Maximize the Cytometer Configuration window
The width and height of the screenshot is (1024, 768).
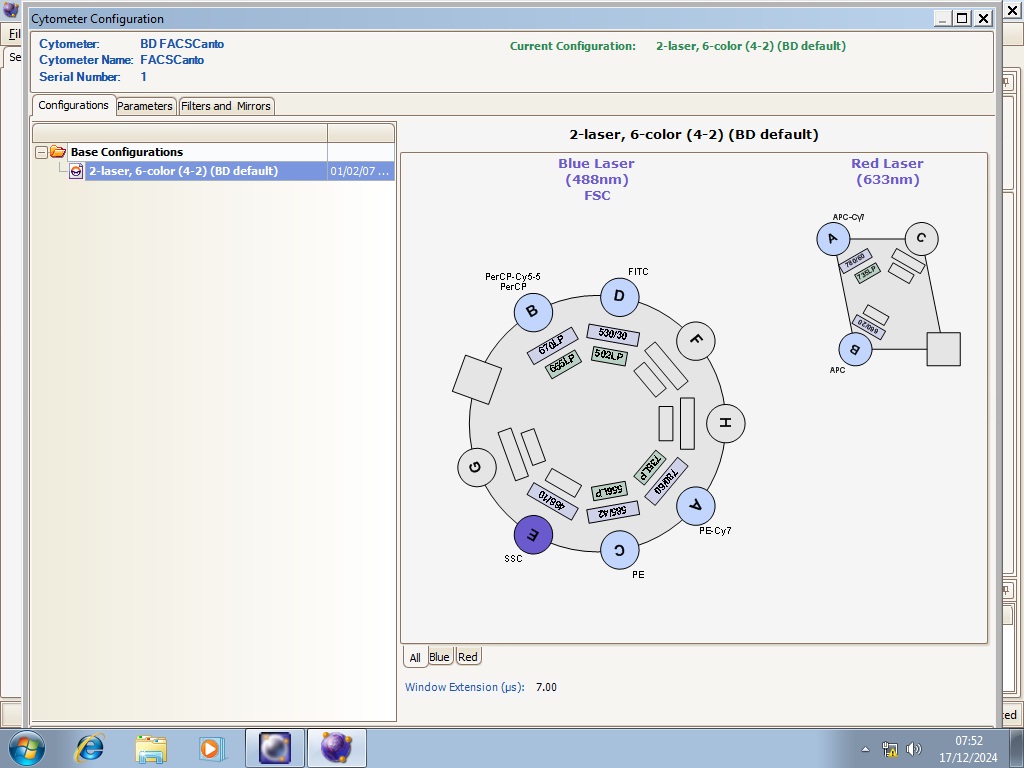(962, 18)
